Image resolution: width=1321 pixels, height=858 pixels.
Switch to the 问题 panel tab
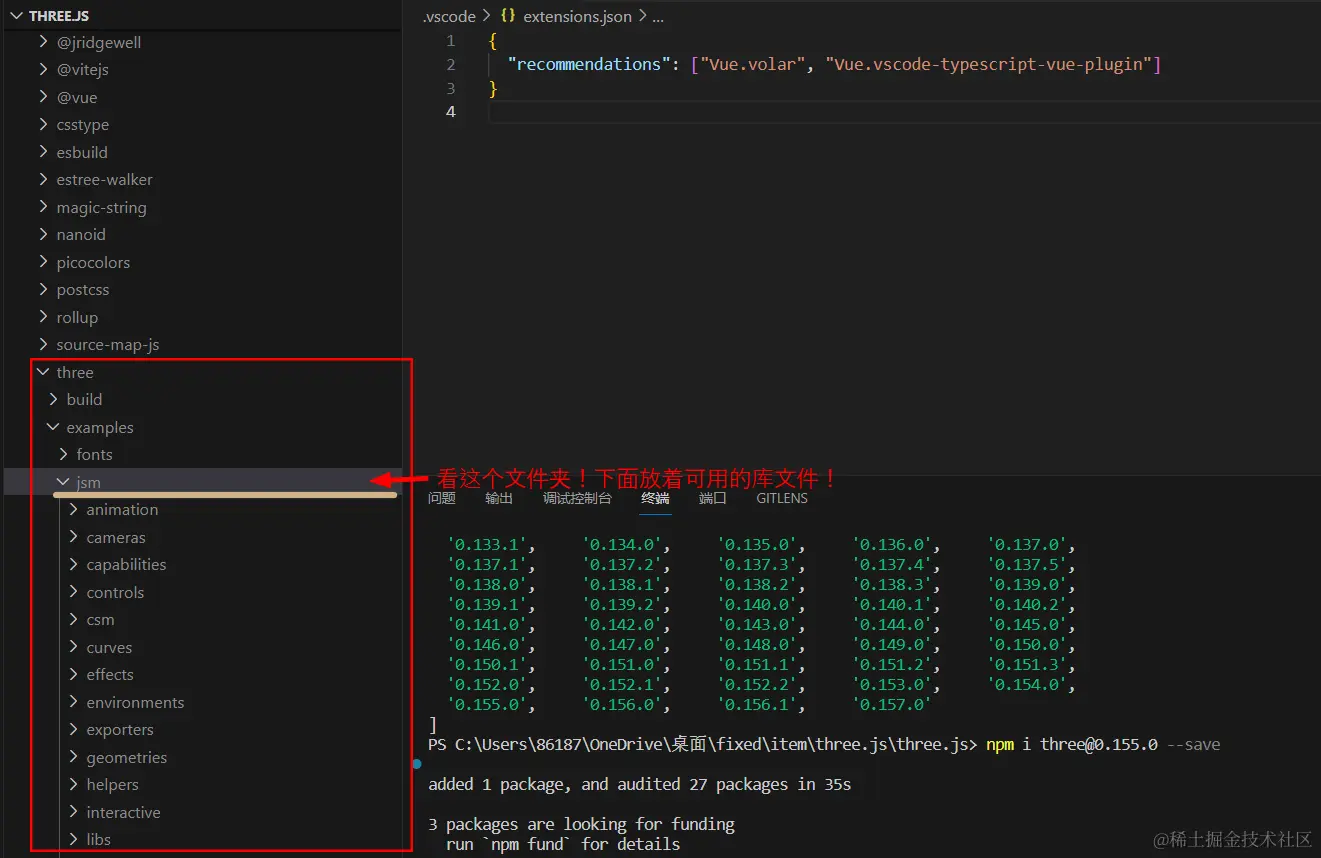[x=442, y=498]
